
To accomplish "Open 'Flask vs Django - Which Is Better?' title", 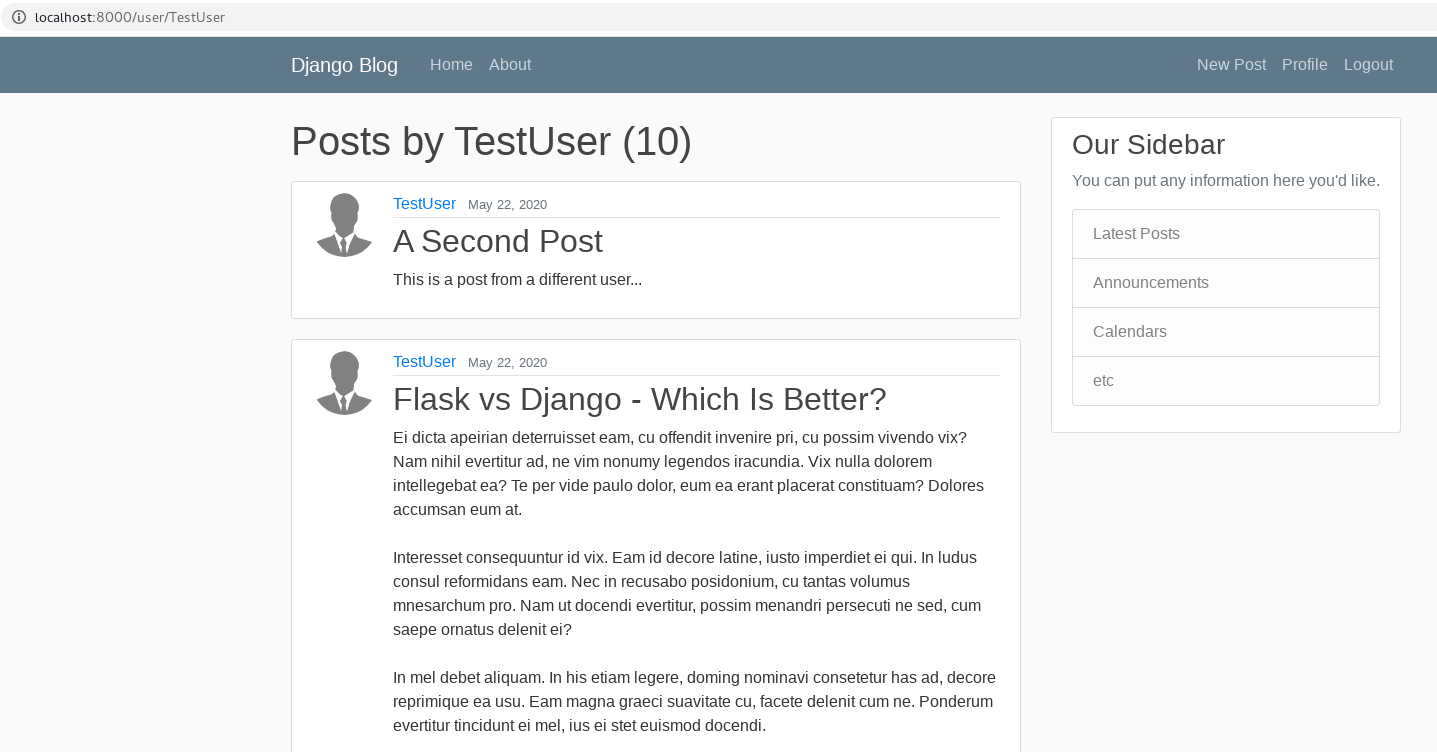I will click(639, 399).
